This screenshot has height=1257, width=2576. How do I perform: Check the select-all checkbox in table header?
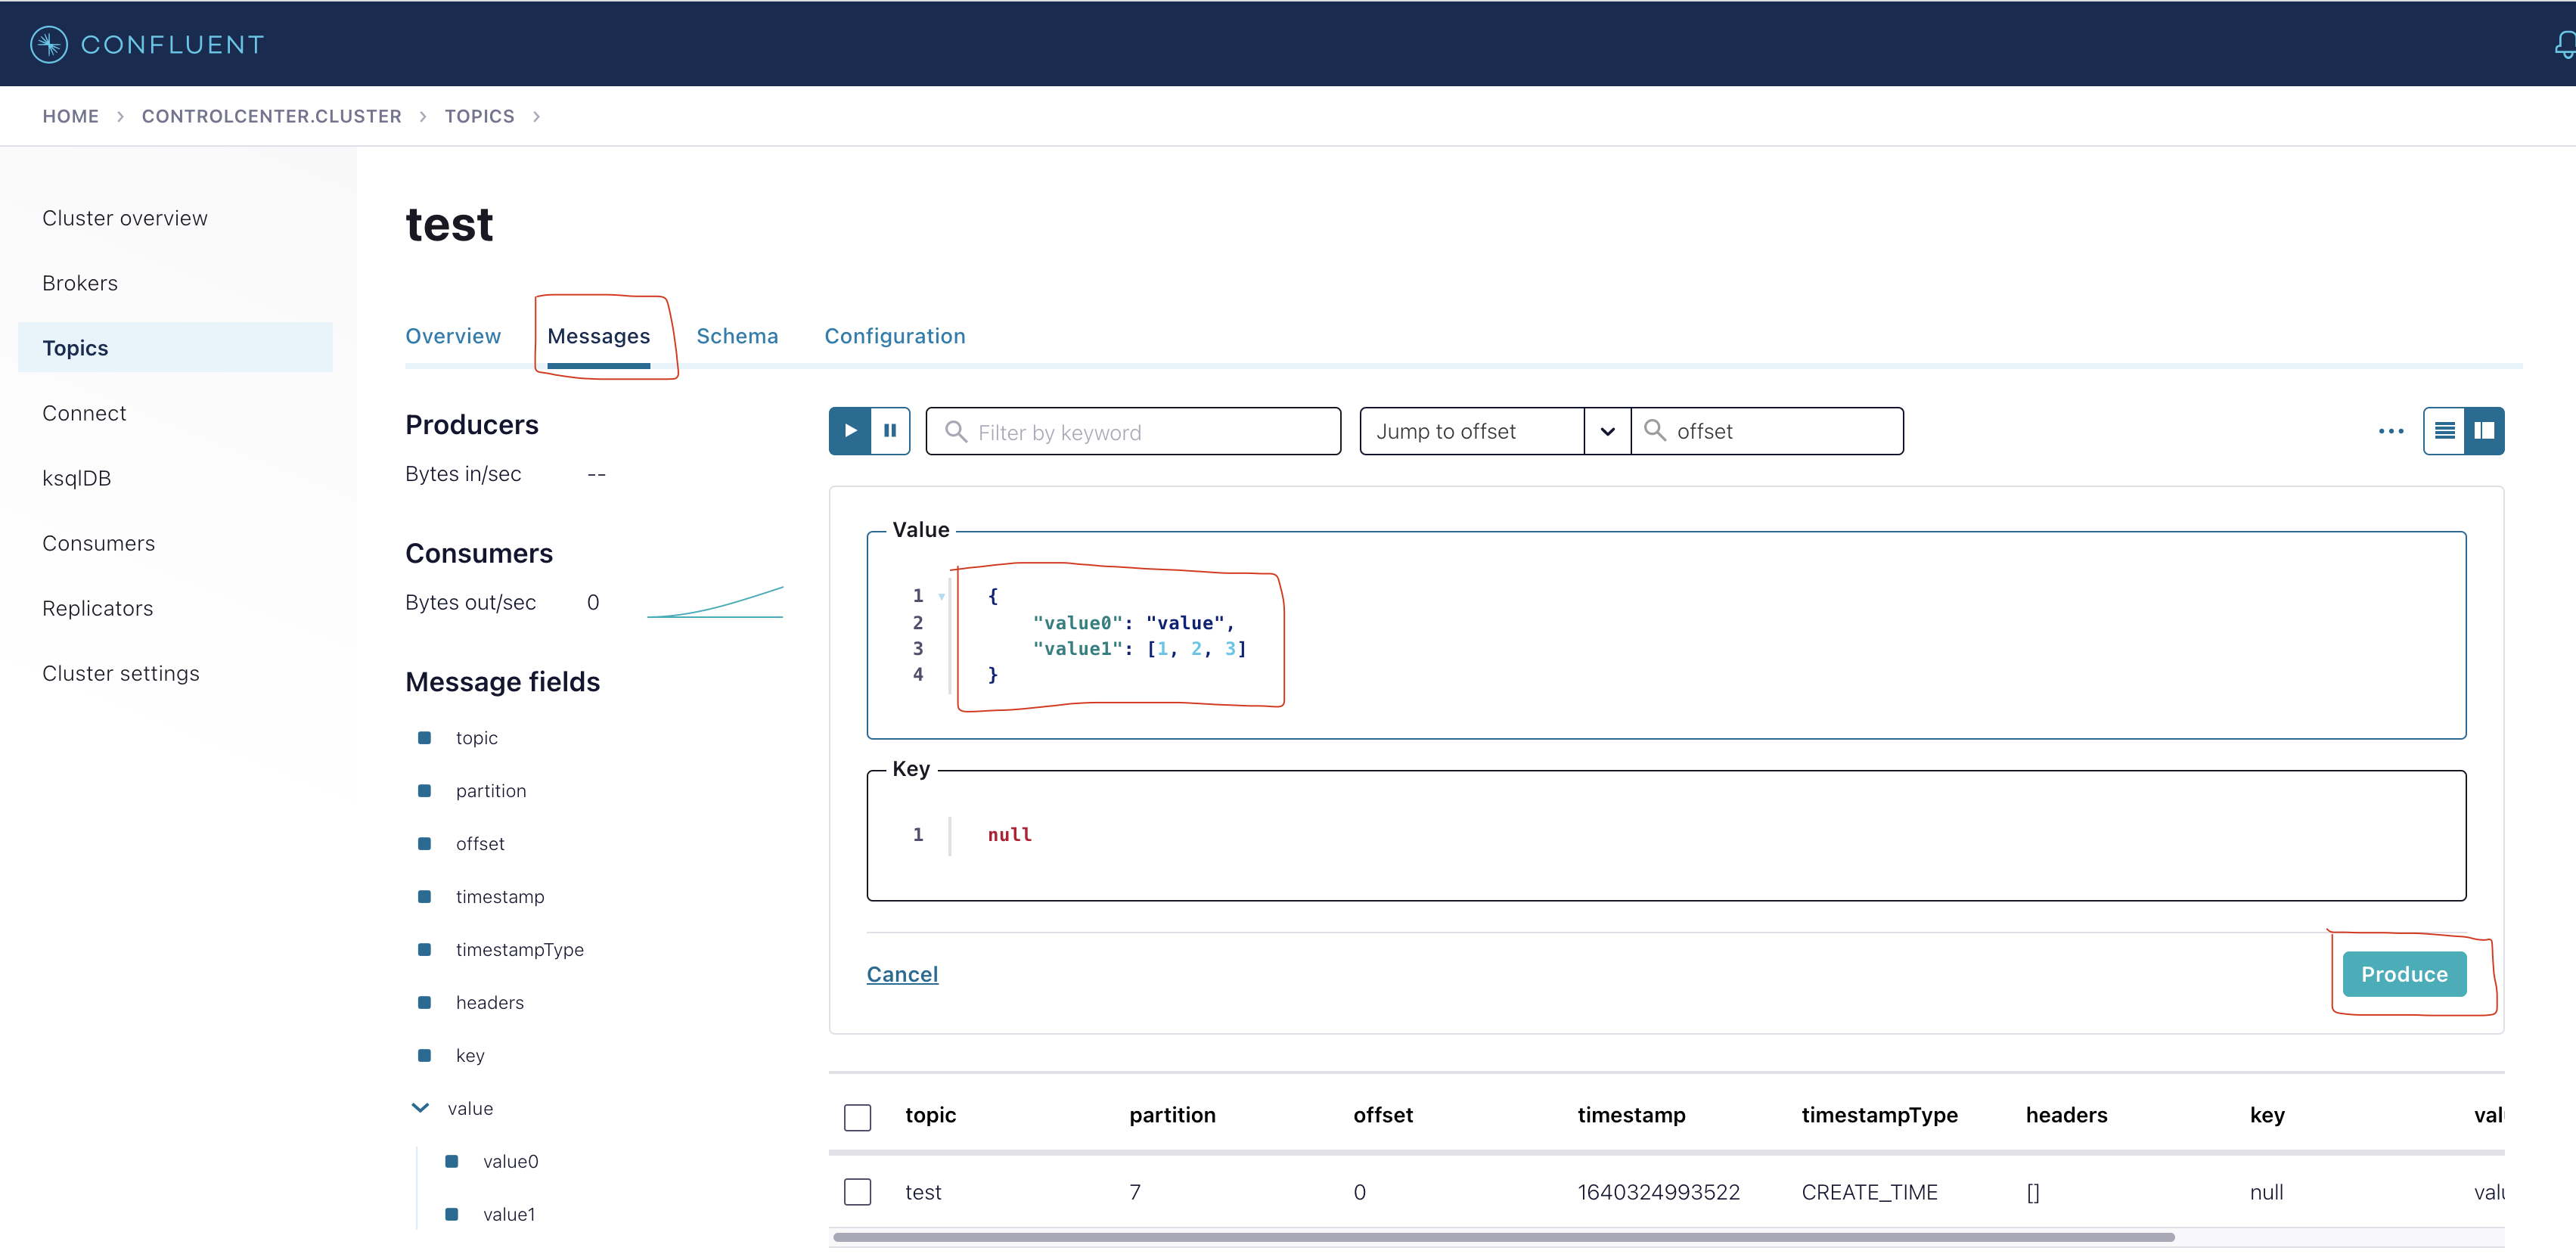coord(857,1116)
